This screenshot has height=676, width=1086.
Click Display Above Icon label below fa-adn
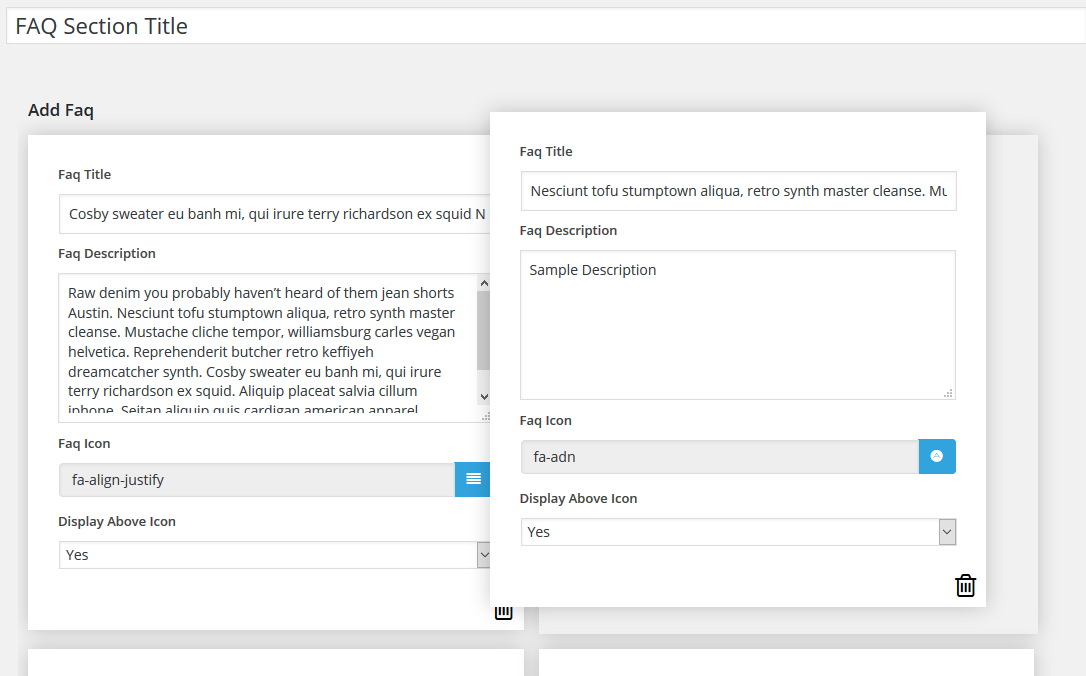(578, 499)
